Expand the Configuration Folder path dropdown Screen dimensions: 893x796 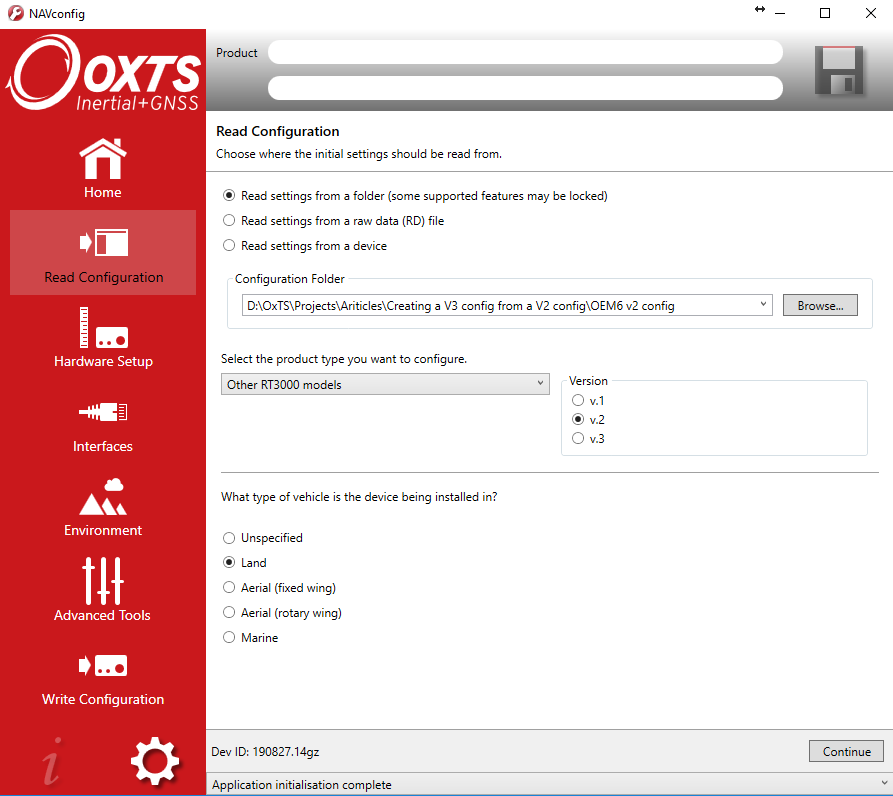(763, 305)
